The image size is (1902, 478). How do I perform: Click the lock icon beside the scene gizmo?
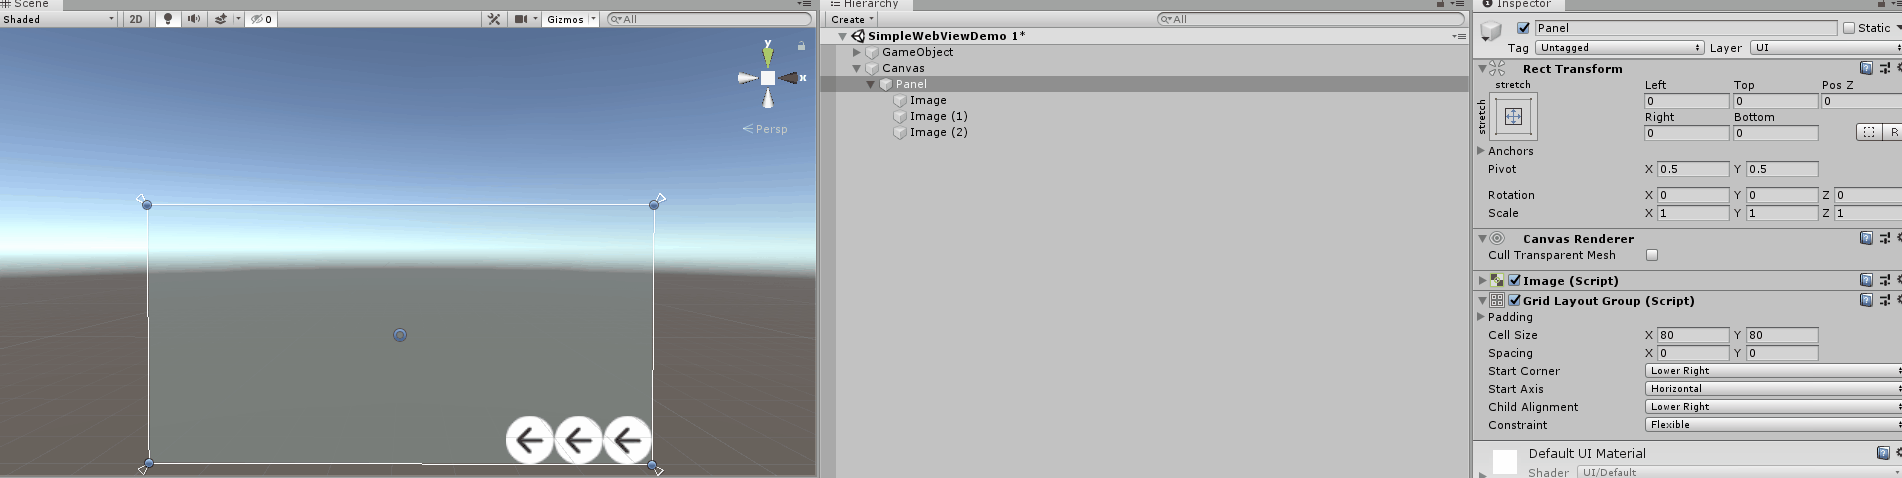pos(801,46)
